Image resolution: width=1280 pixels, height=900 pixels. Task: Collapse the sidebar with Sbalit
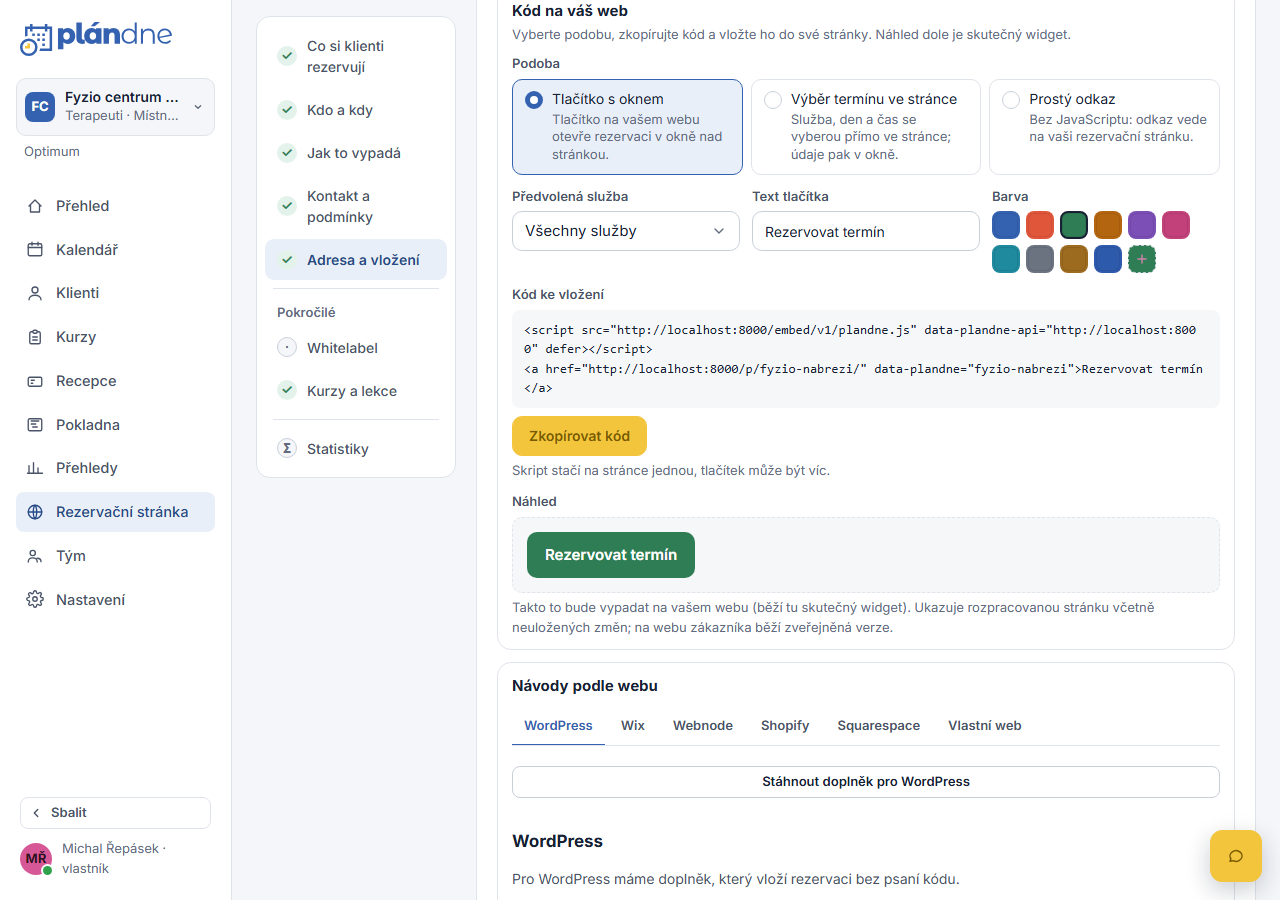pos(115,813)
